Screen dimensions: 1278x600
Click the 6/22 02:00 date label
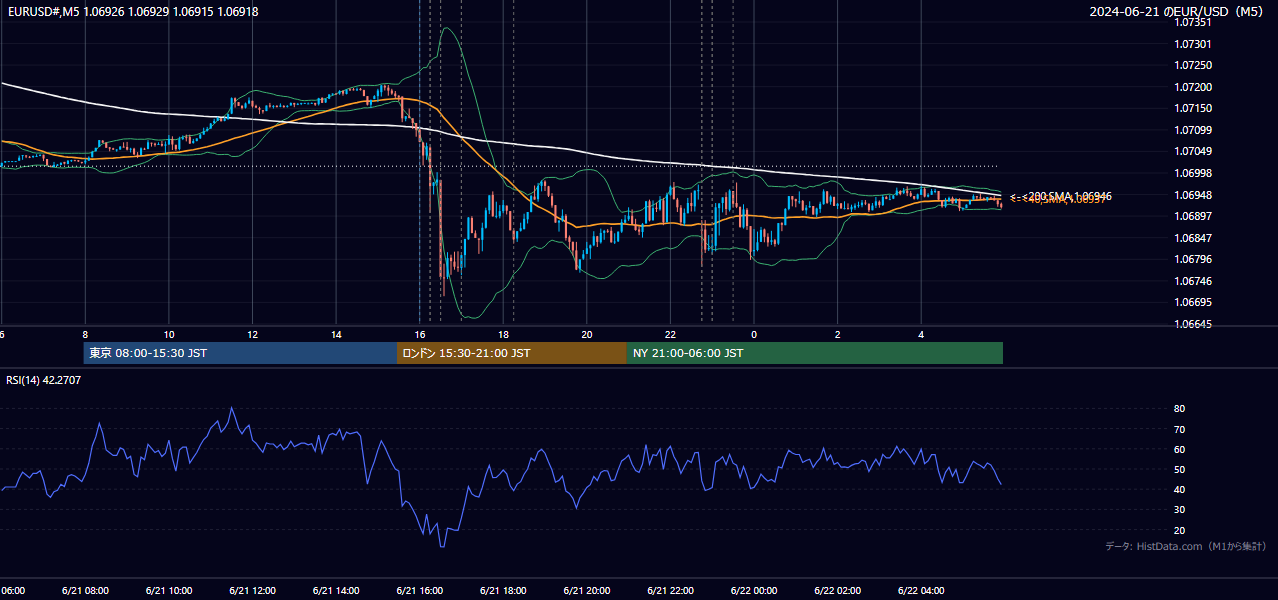pos(837,590)
